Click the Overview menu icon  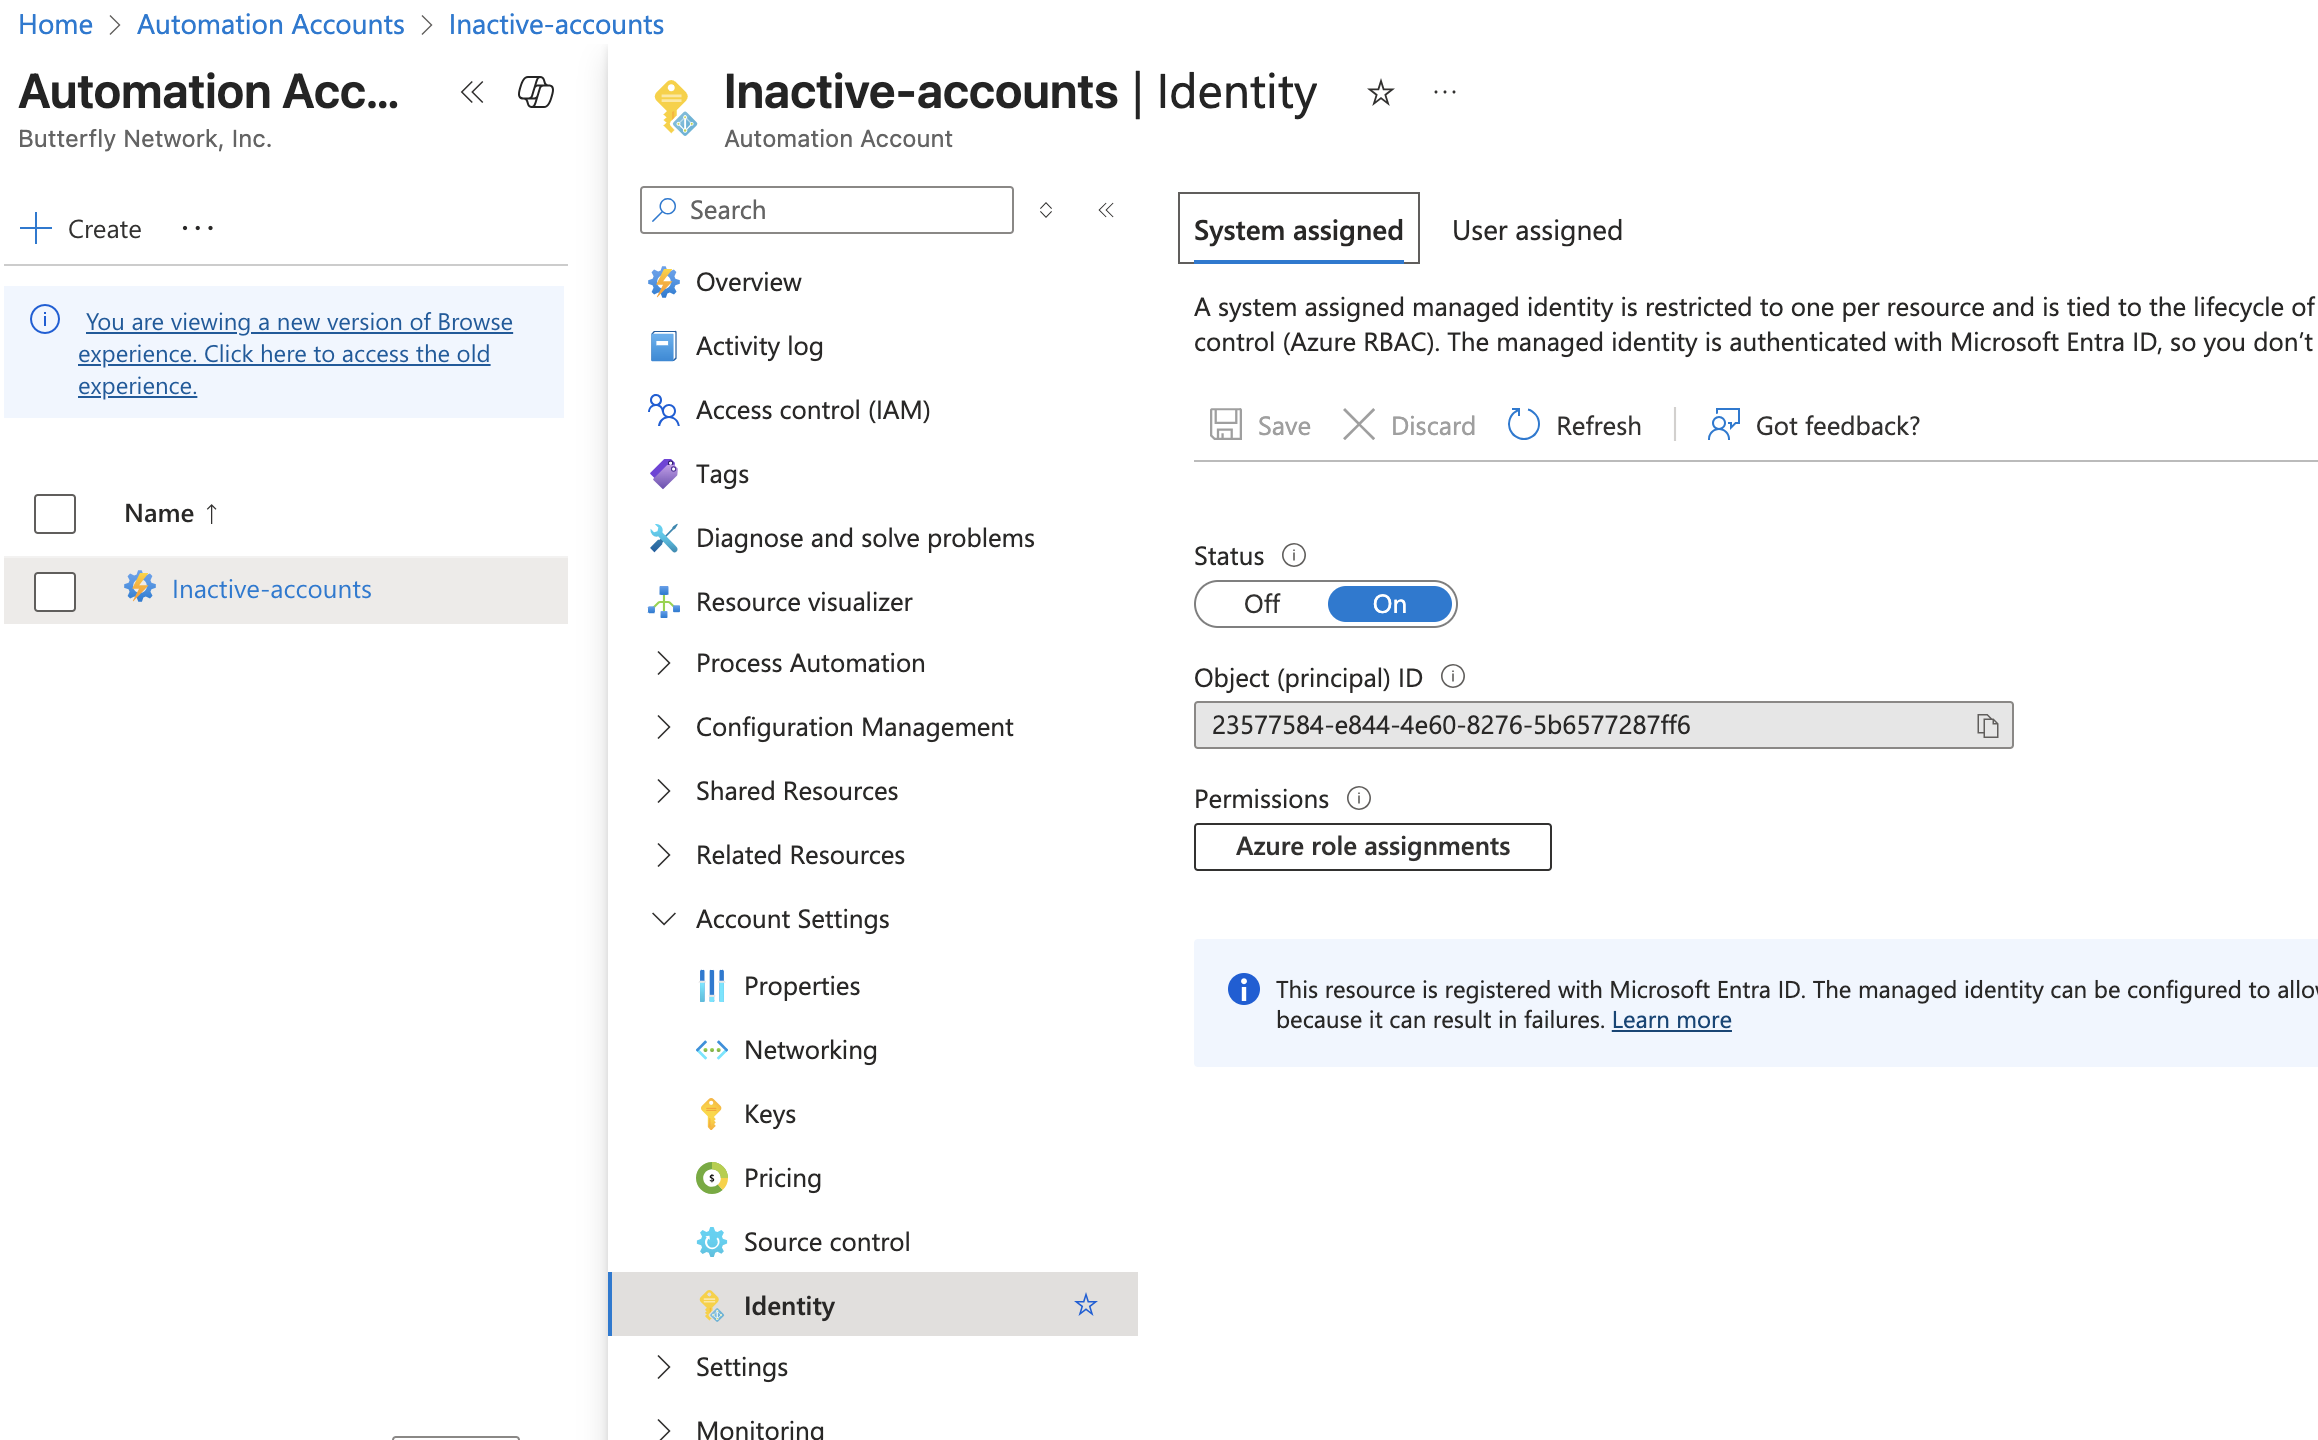pos(664,282)
